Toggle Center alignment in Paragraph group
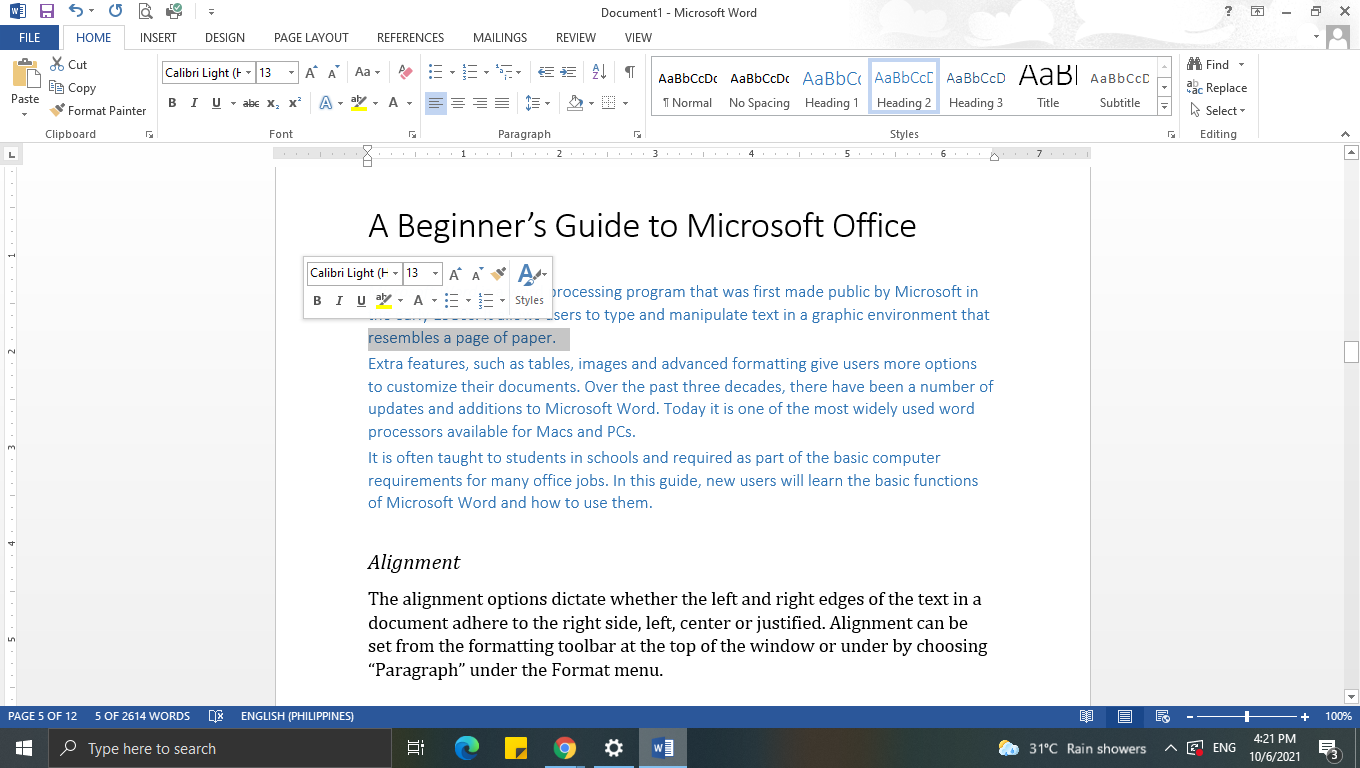 [458, 103]
